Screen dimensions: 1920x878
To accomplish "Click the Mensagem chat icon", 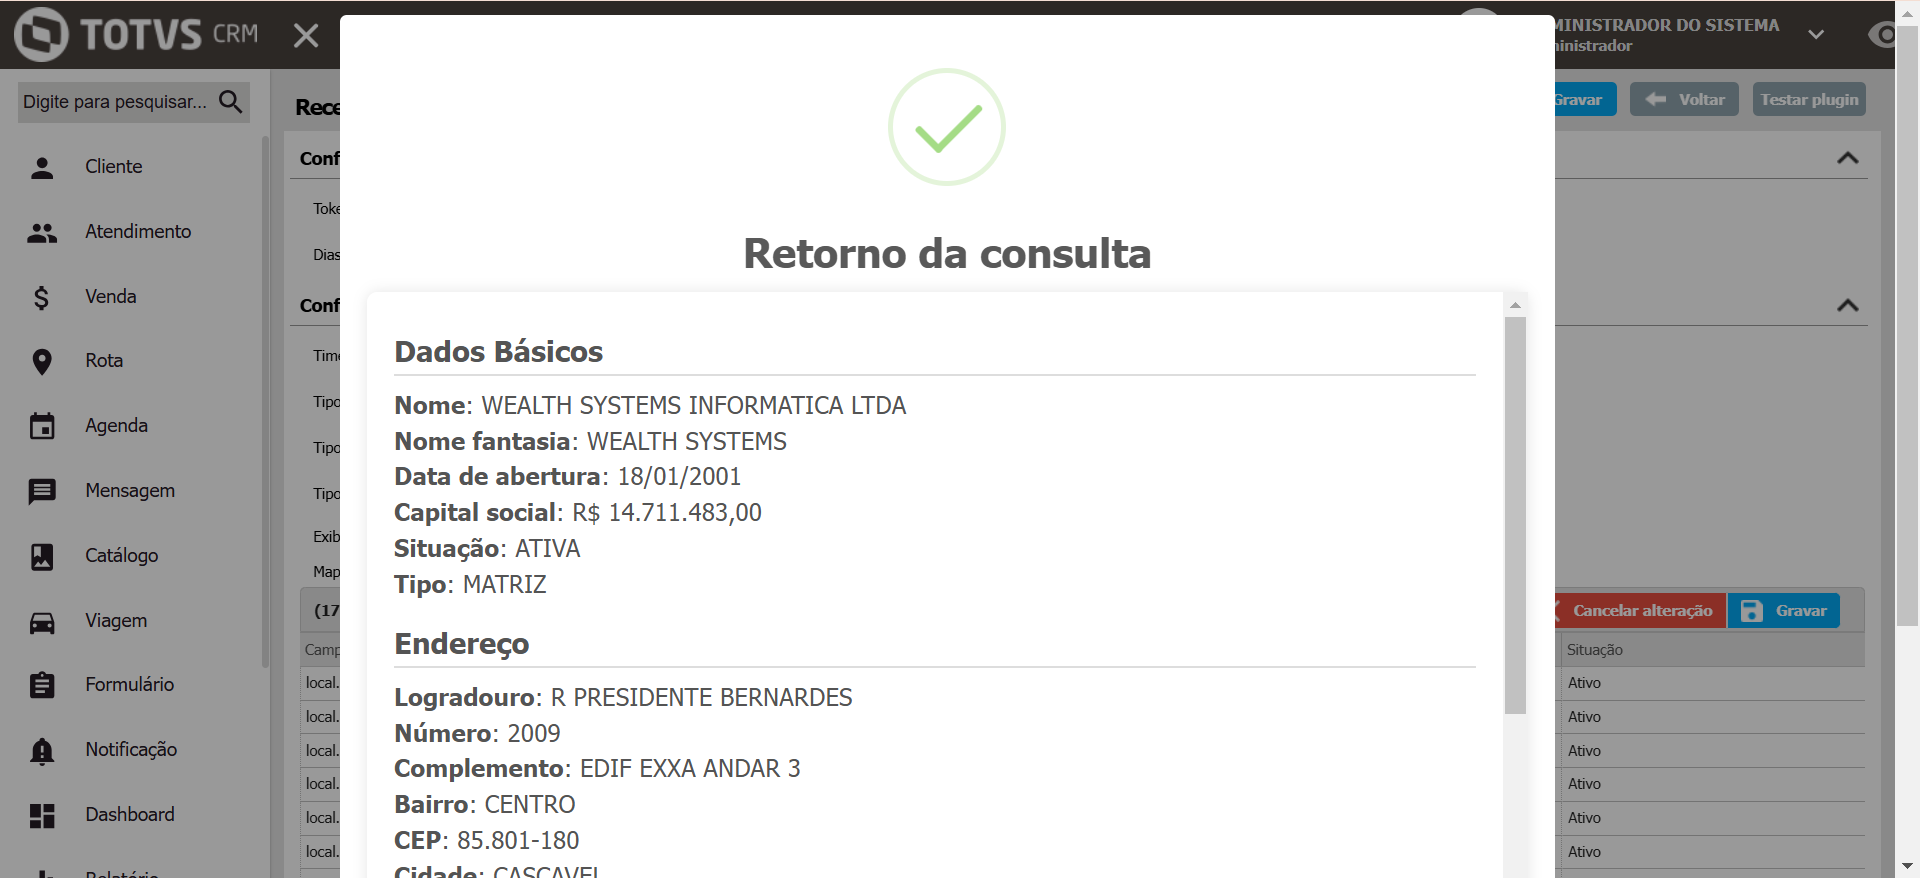I will pyautogui.click(x=42, y=491).
